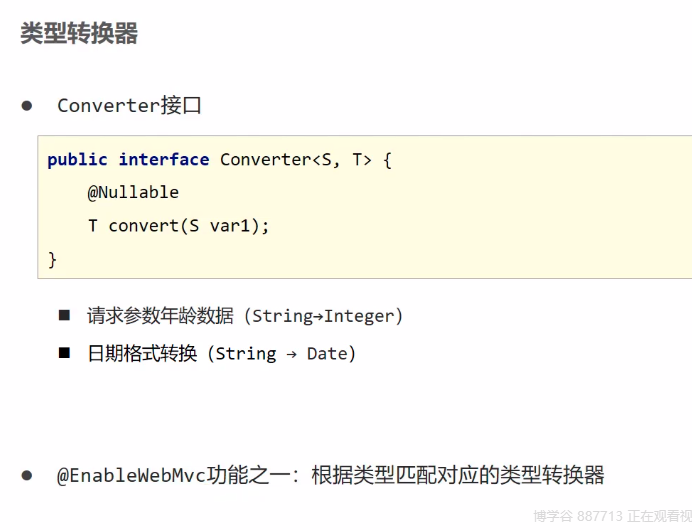Viewport: 692px width, 530px height.
Task: Click the 博学谷 watermark text
Action: tap(551, 516)
